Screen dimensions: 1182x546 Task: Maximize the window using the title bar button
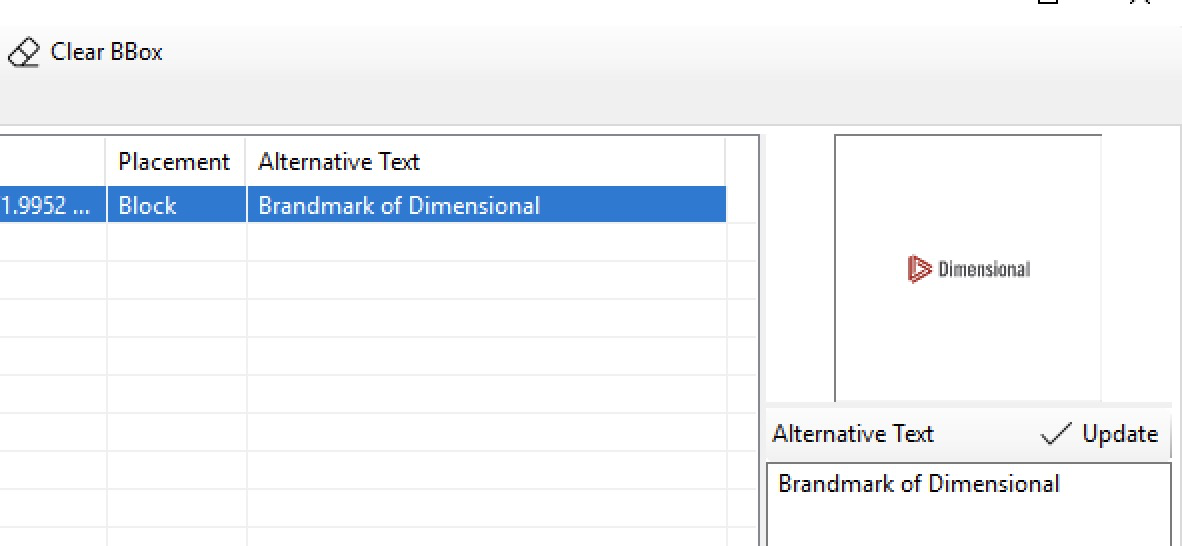tap(1048, 3)
